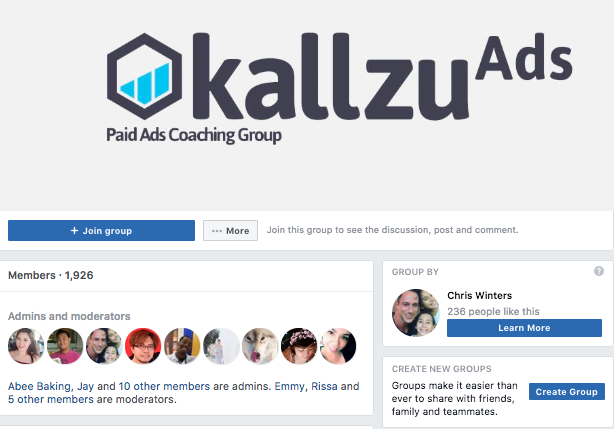
Task: Click the first admin avatar with red-haired woman
Action: 26,346
